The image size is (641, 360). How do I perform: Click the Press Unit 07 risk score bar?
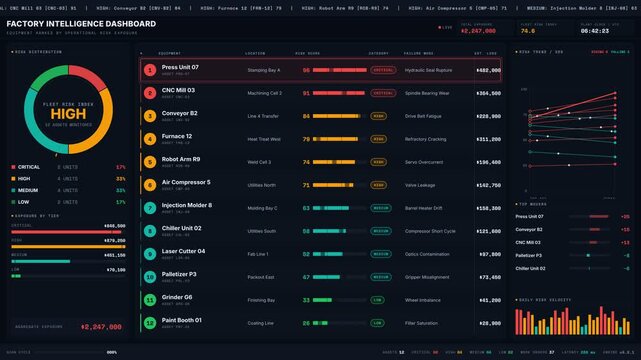340,70
